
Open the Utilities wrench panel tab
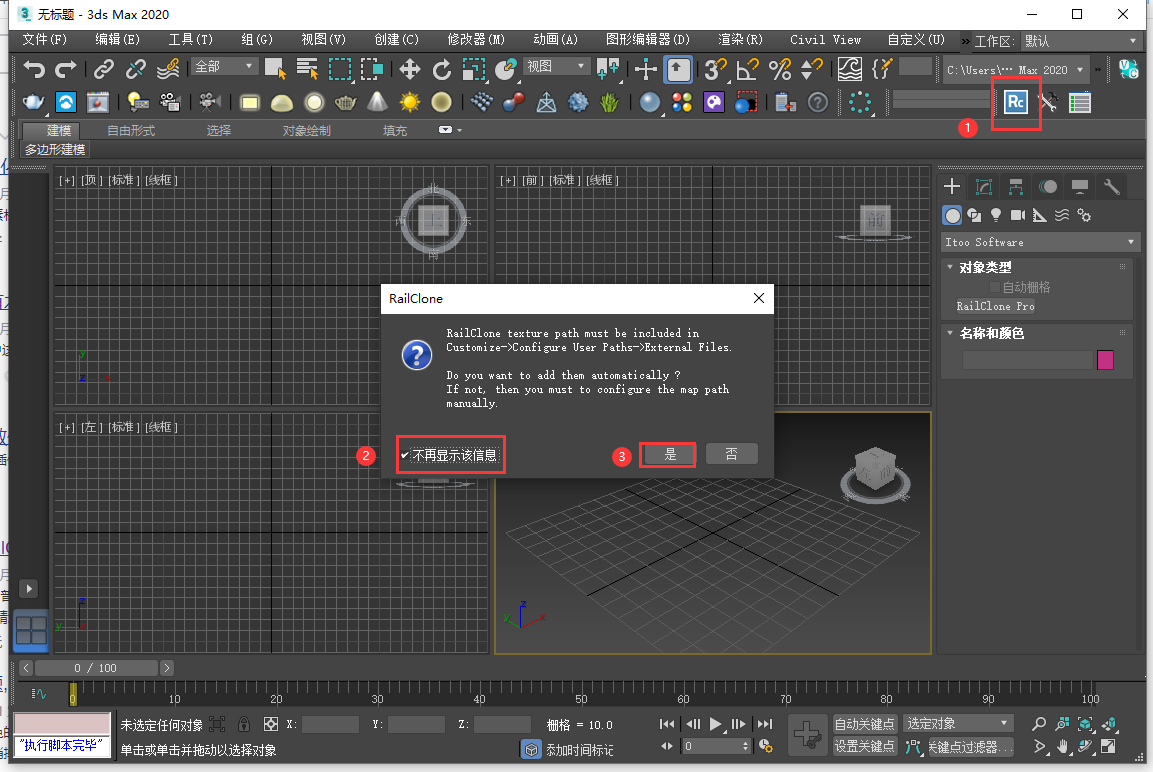click(1112, 187)
